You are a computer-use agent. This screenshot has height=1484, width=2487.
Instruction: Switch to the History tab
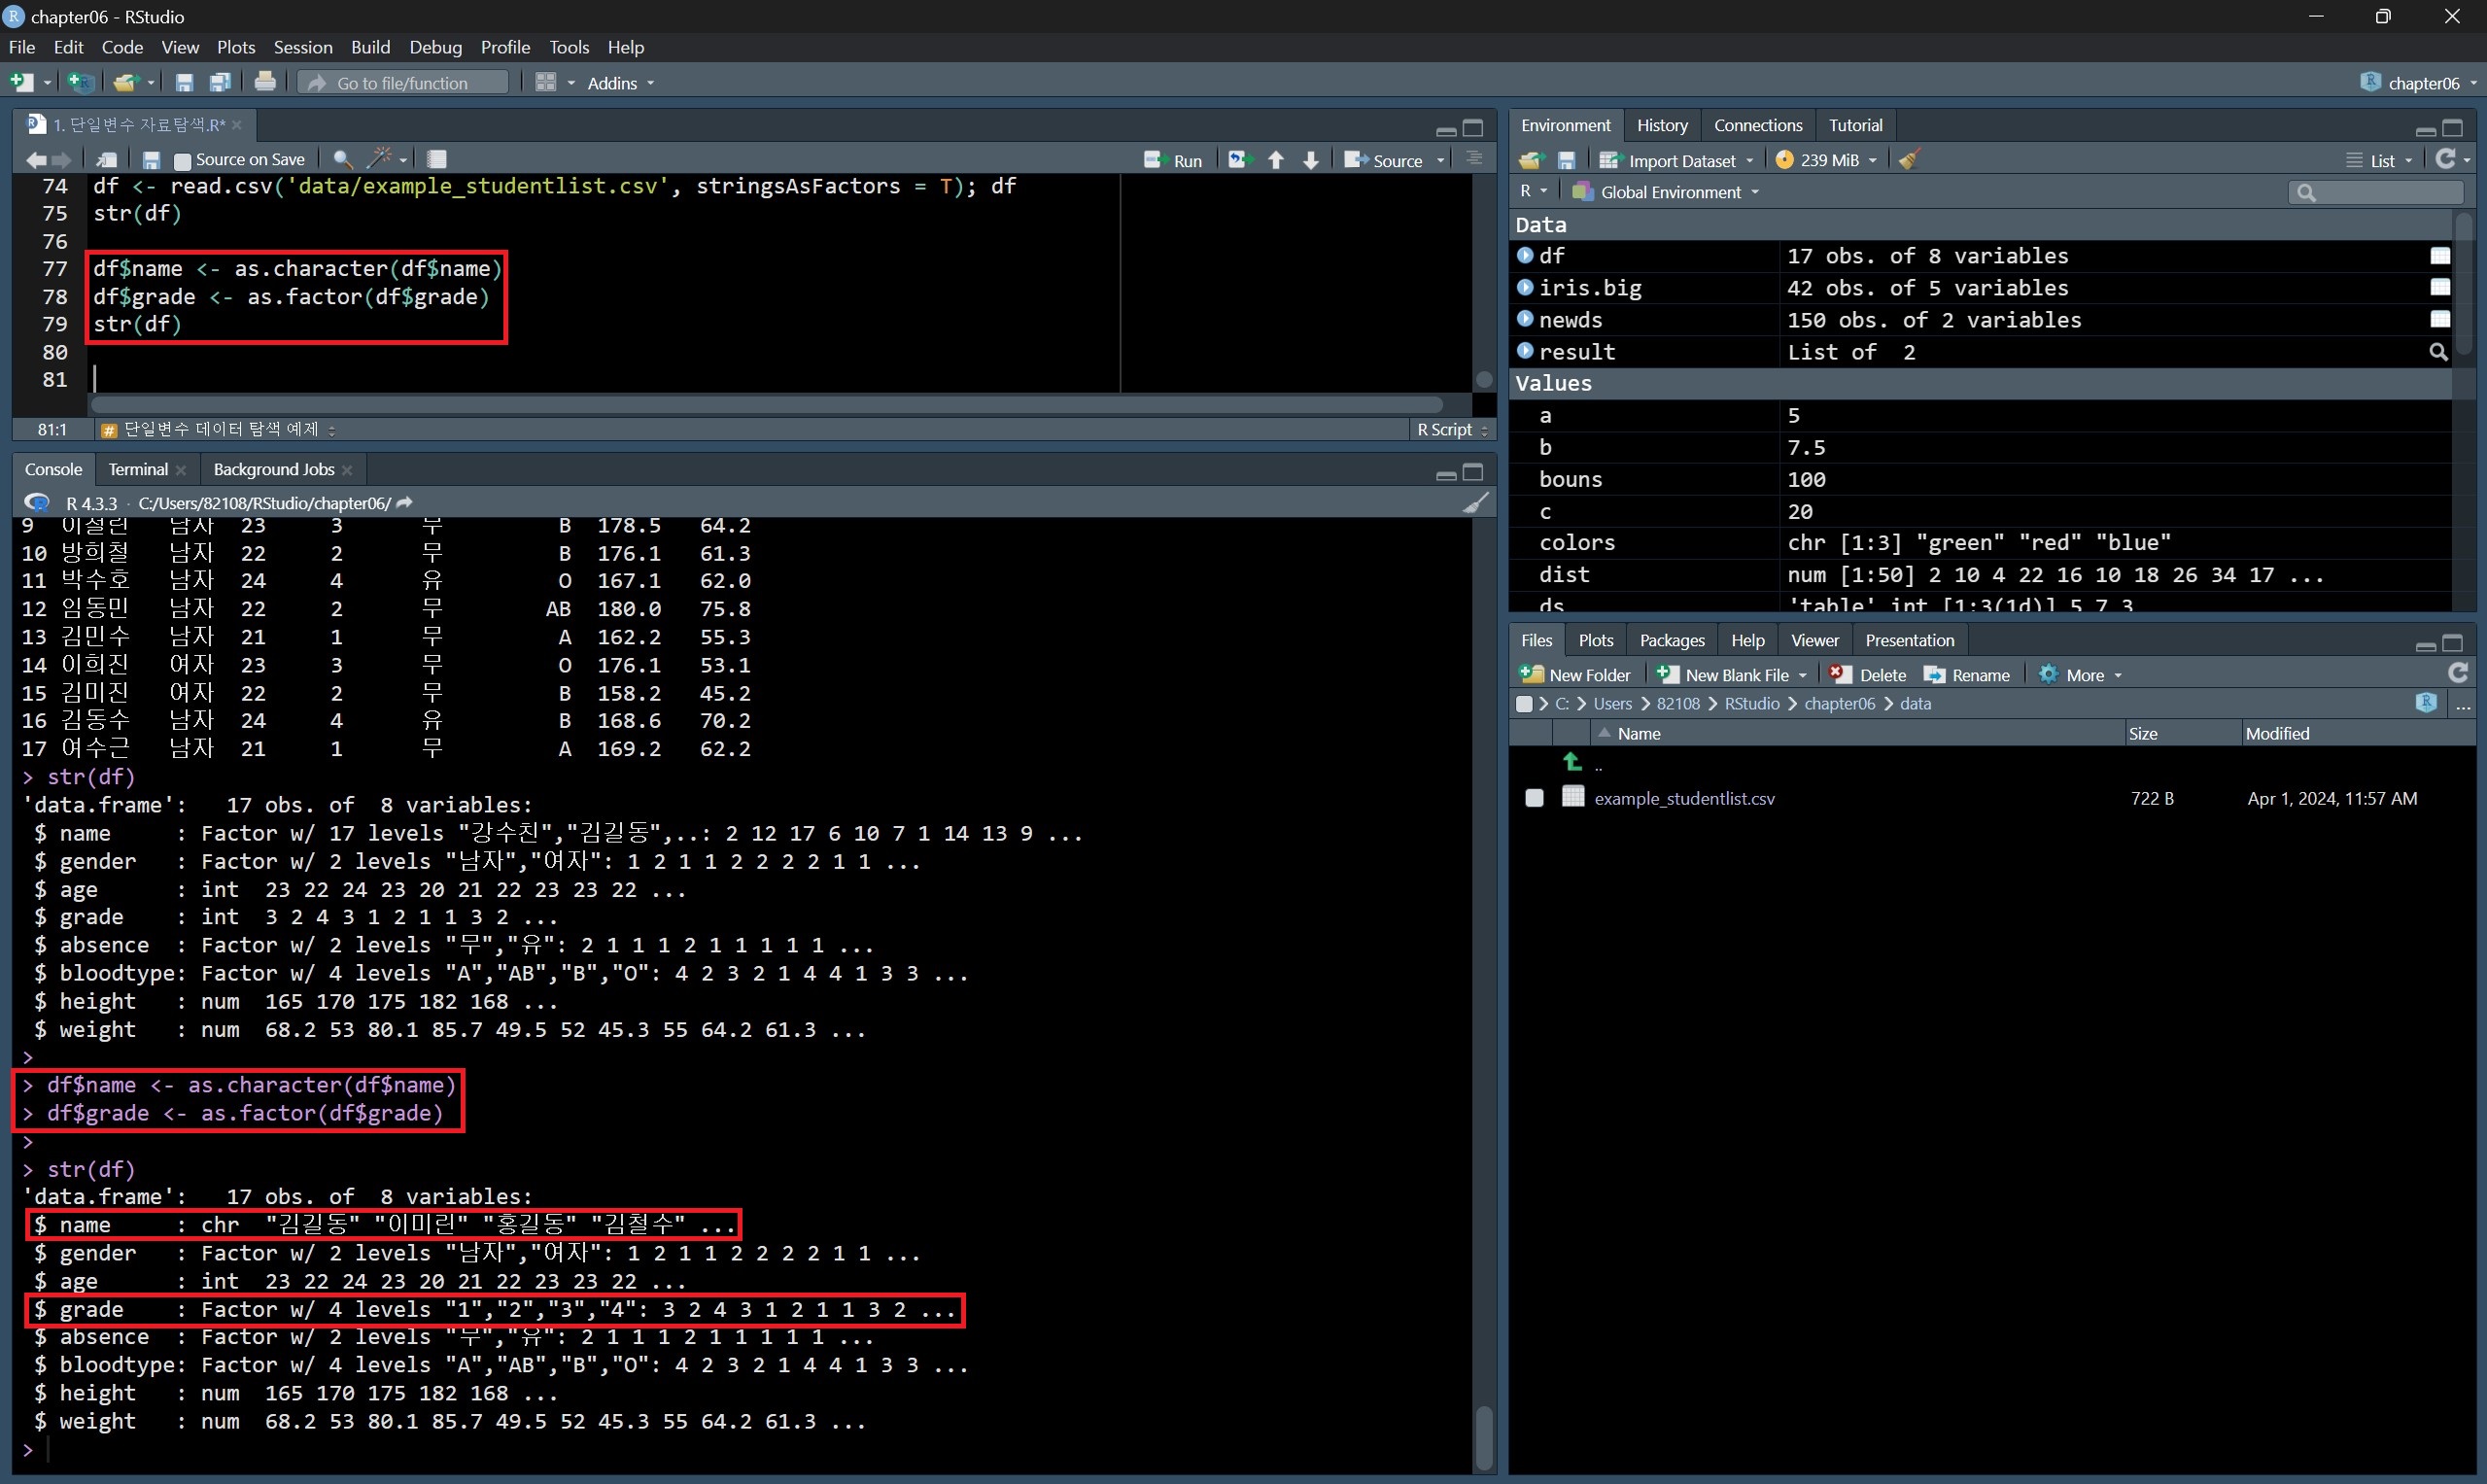click(x=1661, y=125)
